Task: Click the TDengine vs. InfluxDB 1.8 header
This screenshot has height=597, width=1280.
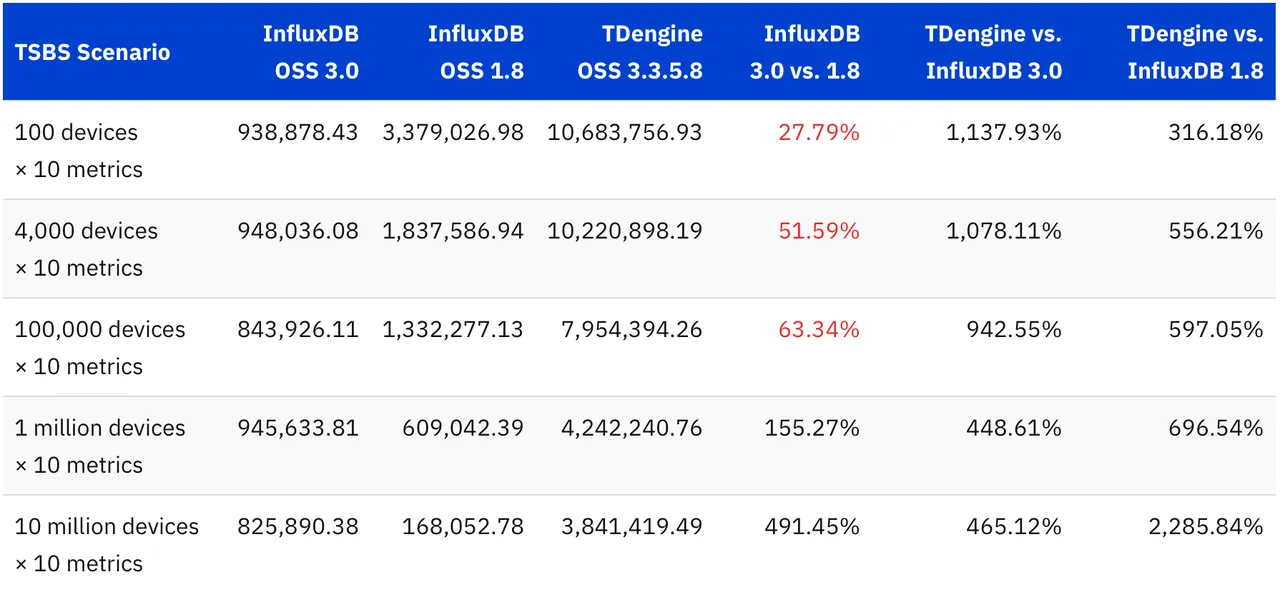Action: 1195,52
